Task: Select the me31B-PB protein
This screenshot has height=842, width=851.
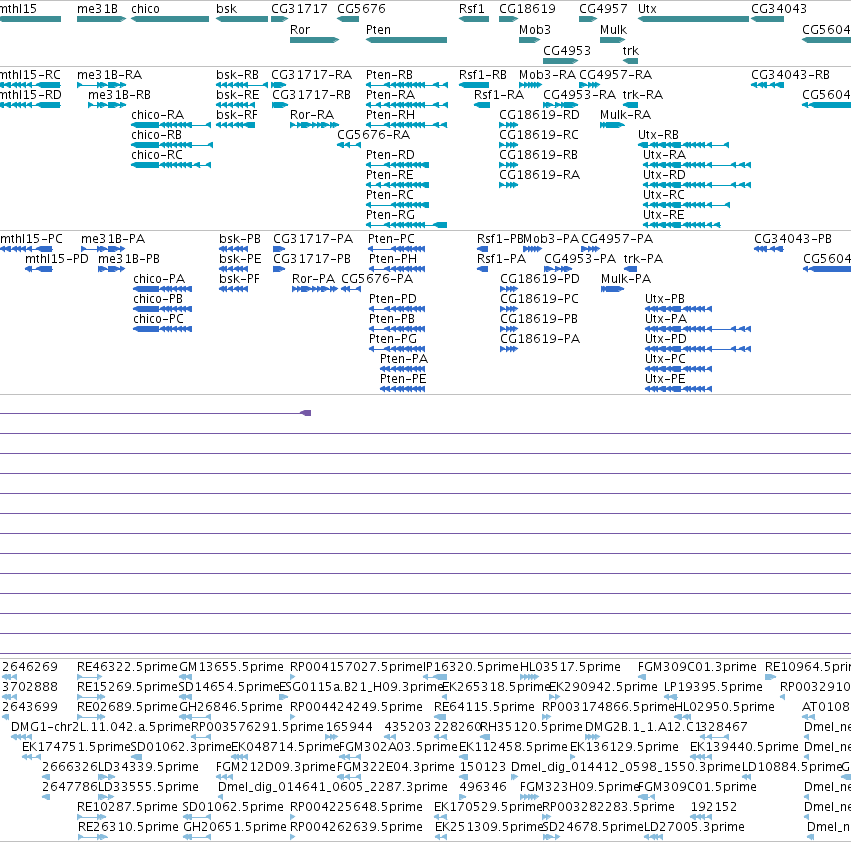Action: pyautogui.click(x=112, y=269)
